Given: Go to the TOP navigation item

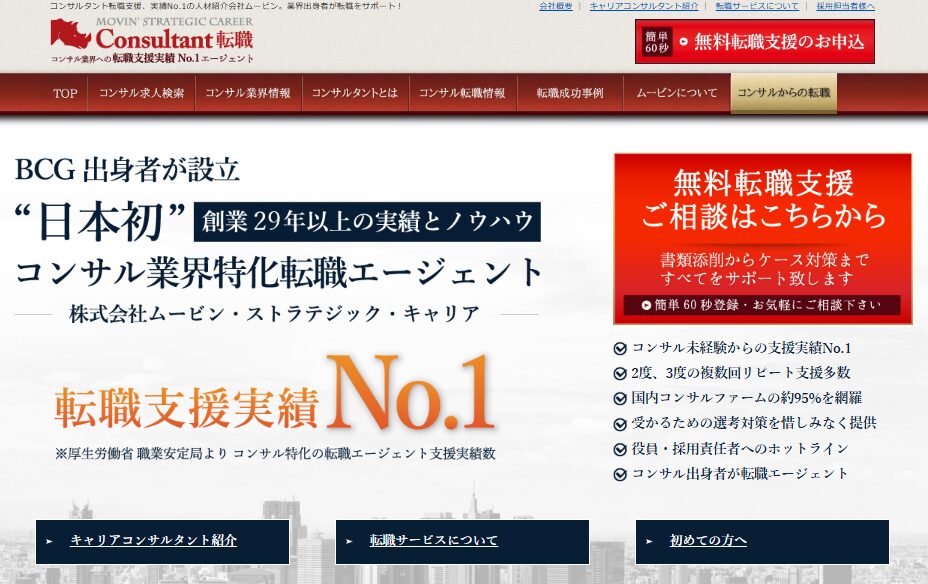Looking at the screenshot, I should pos(65,93).
